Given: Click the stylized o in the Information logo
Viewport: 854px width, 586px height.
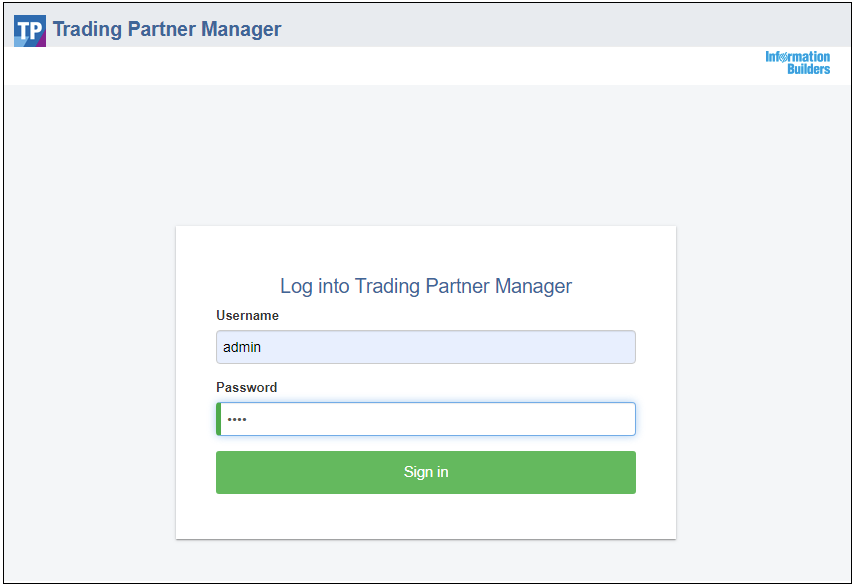Looking at the screenshot, I should [x=783, y=57].
